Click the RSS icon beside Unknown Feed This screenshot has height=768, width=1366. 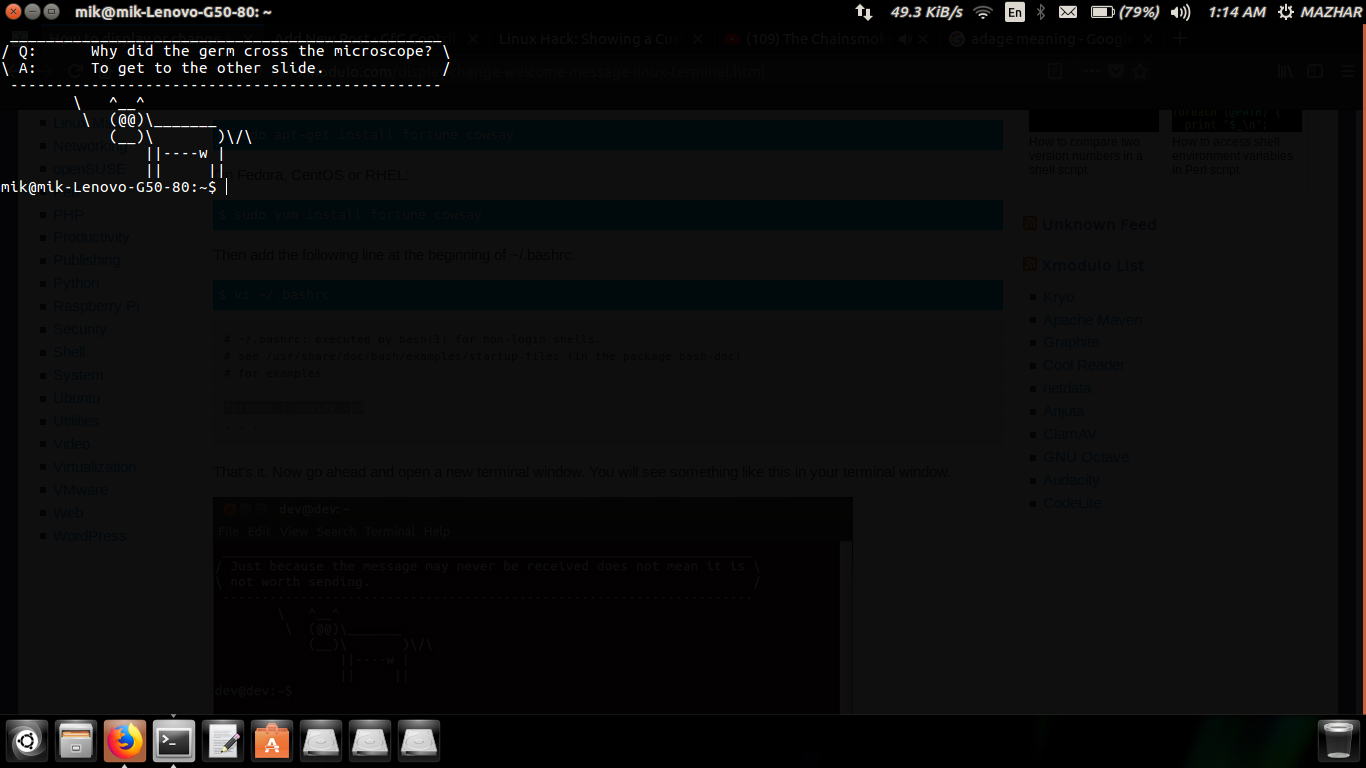1030,224
